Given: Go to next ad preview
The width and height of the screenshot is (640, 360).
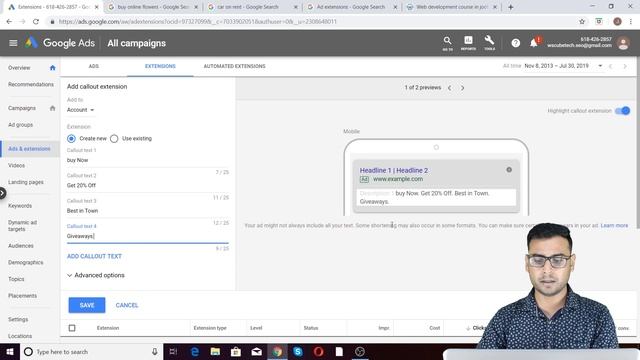Looking at the screenshot, I should 462,88.
